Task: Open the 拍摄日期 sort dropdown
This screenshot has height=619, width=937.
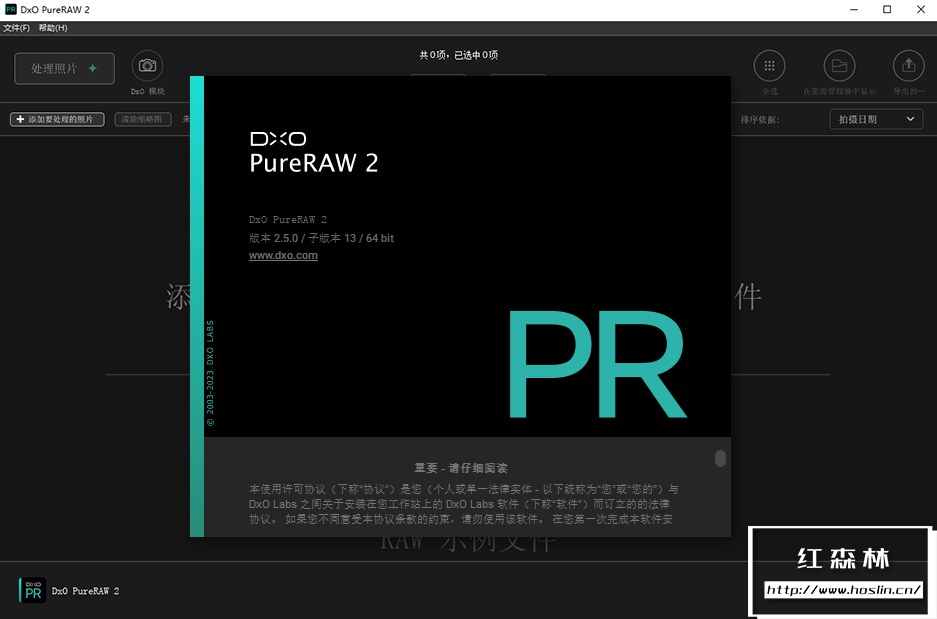Action: coord(876,119)
